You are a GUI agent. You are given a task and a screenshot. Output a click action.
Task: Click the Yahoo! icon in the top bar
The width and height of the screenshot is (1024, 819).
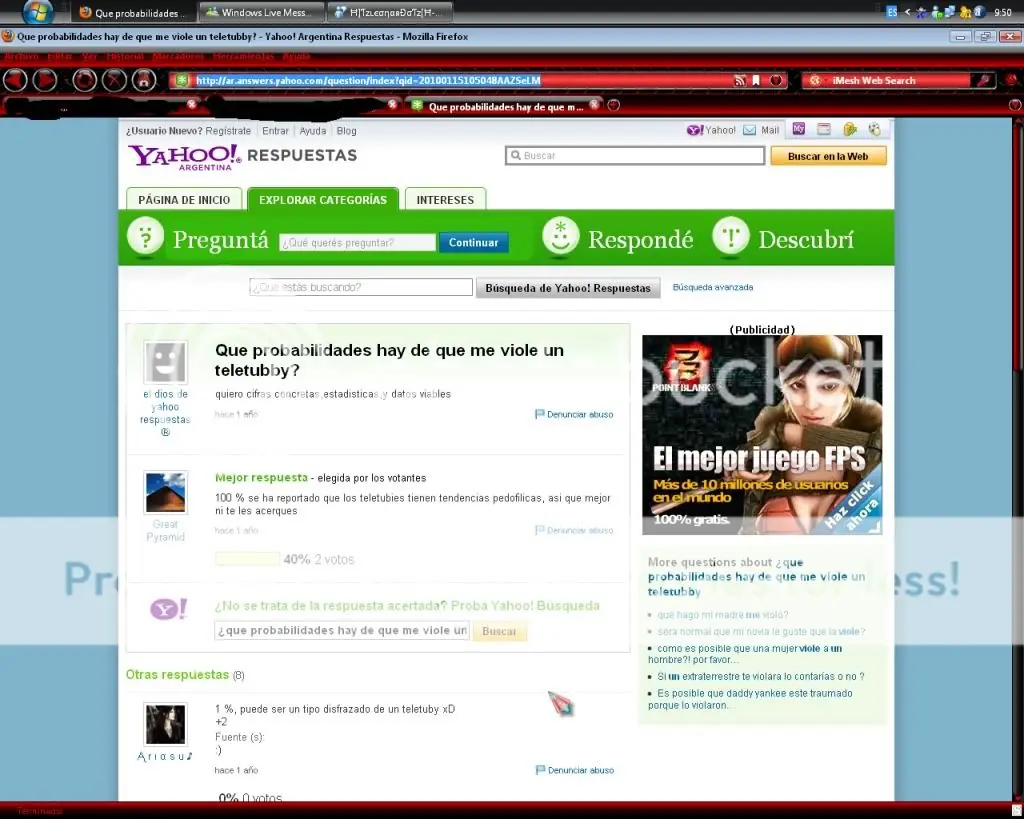[x=695, y=130]
